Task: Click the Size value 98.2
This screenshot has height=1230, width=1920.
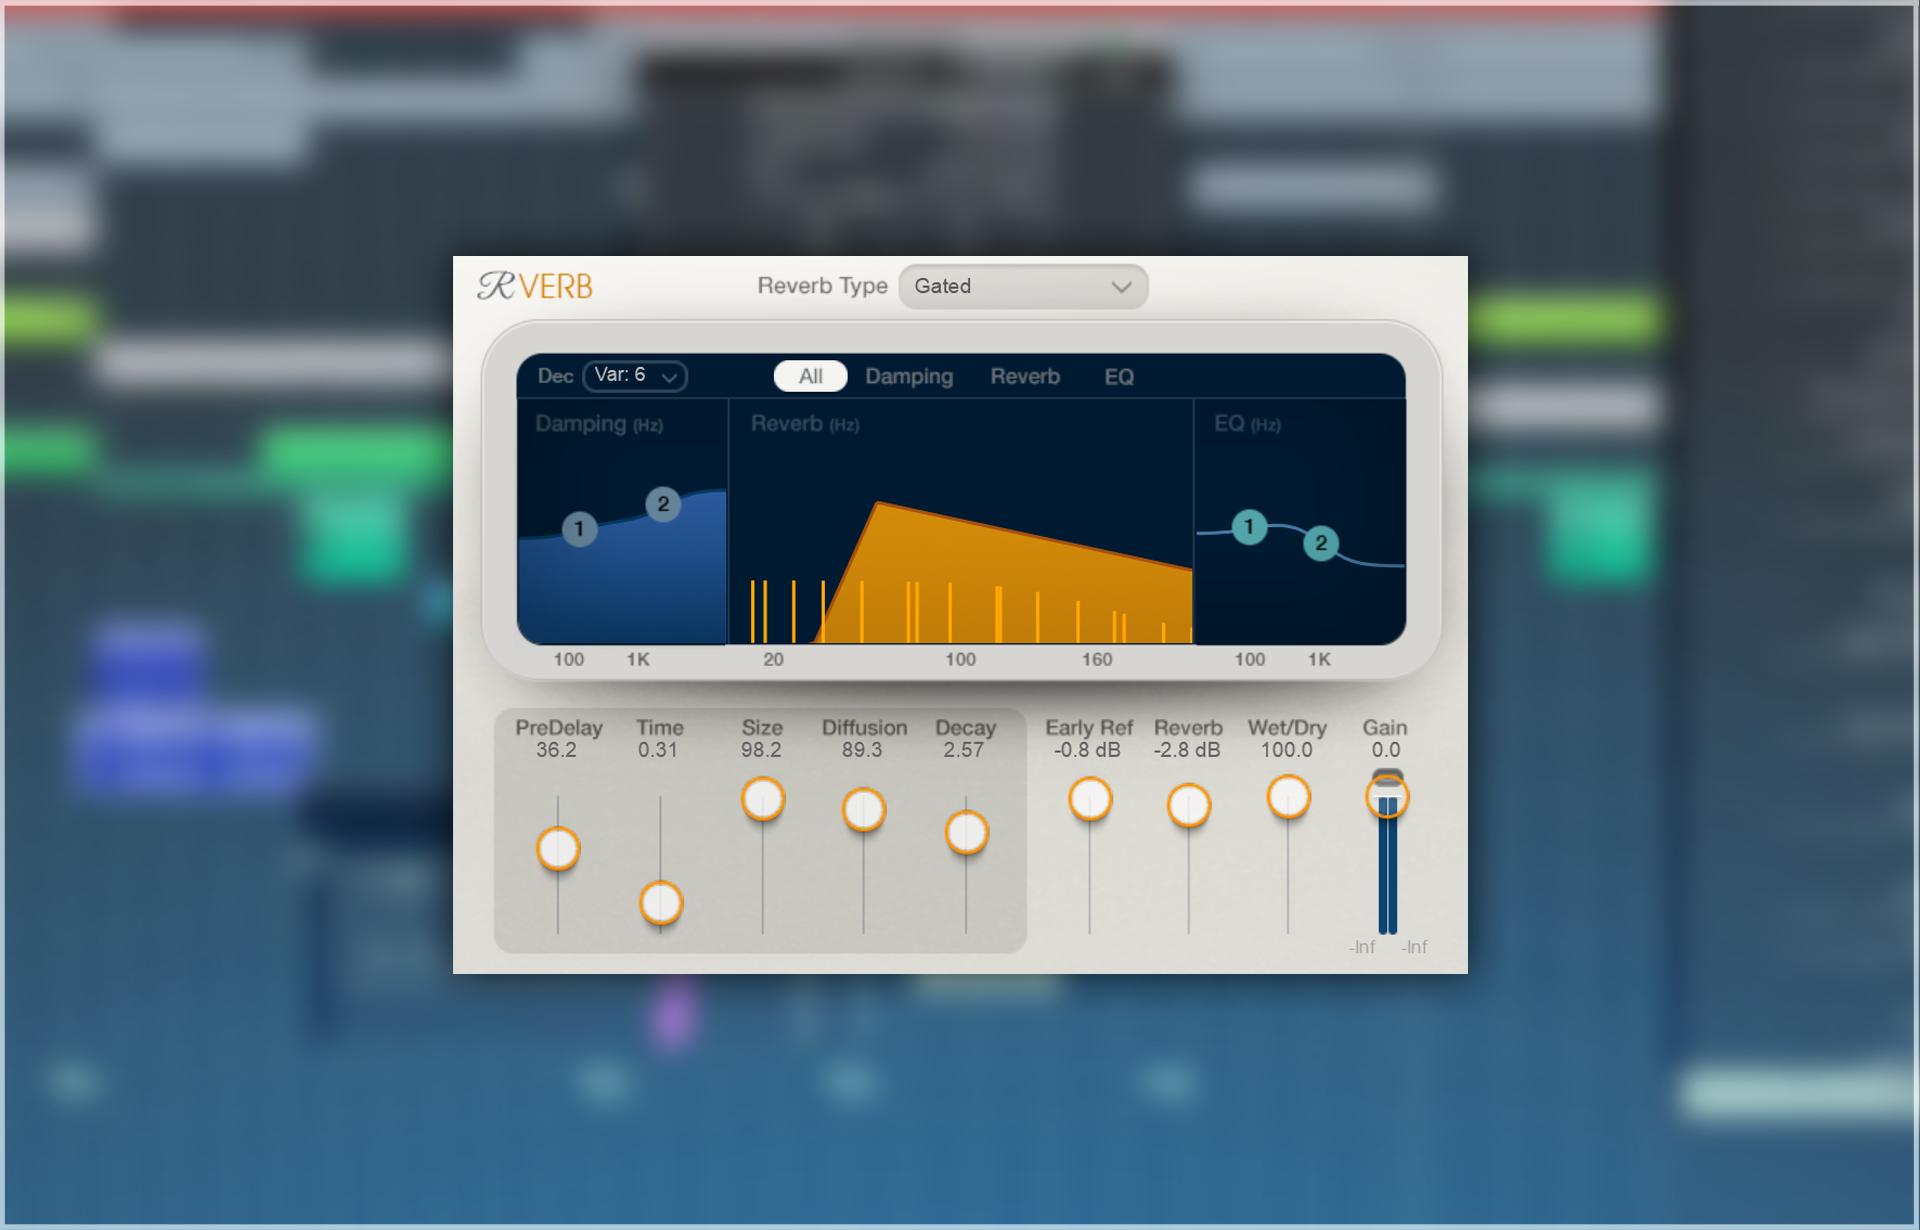Action: [761, 750]
